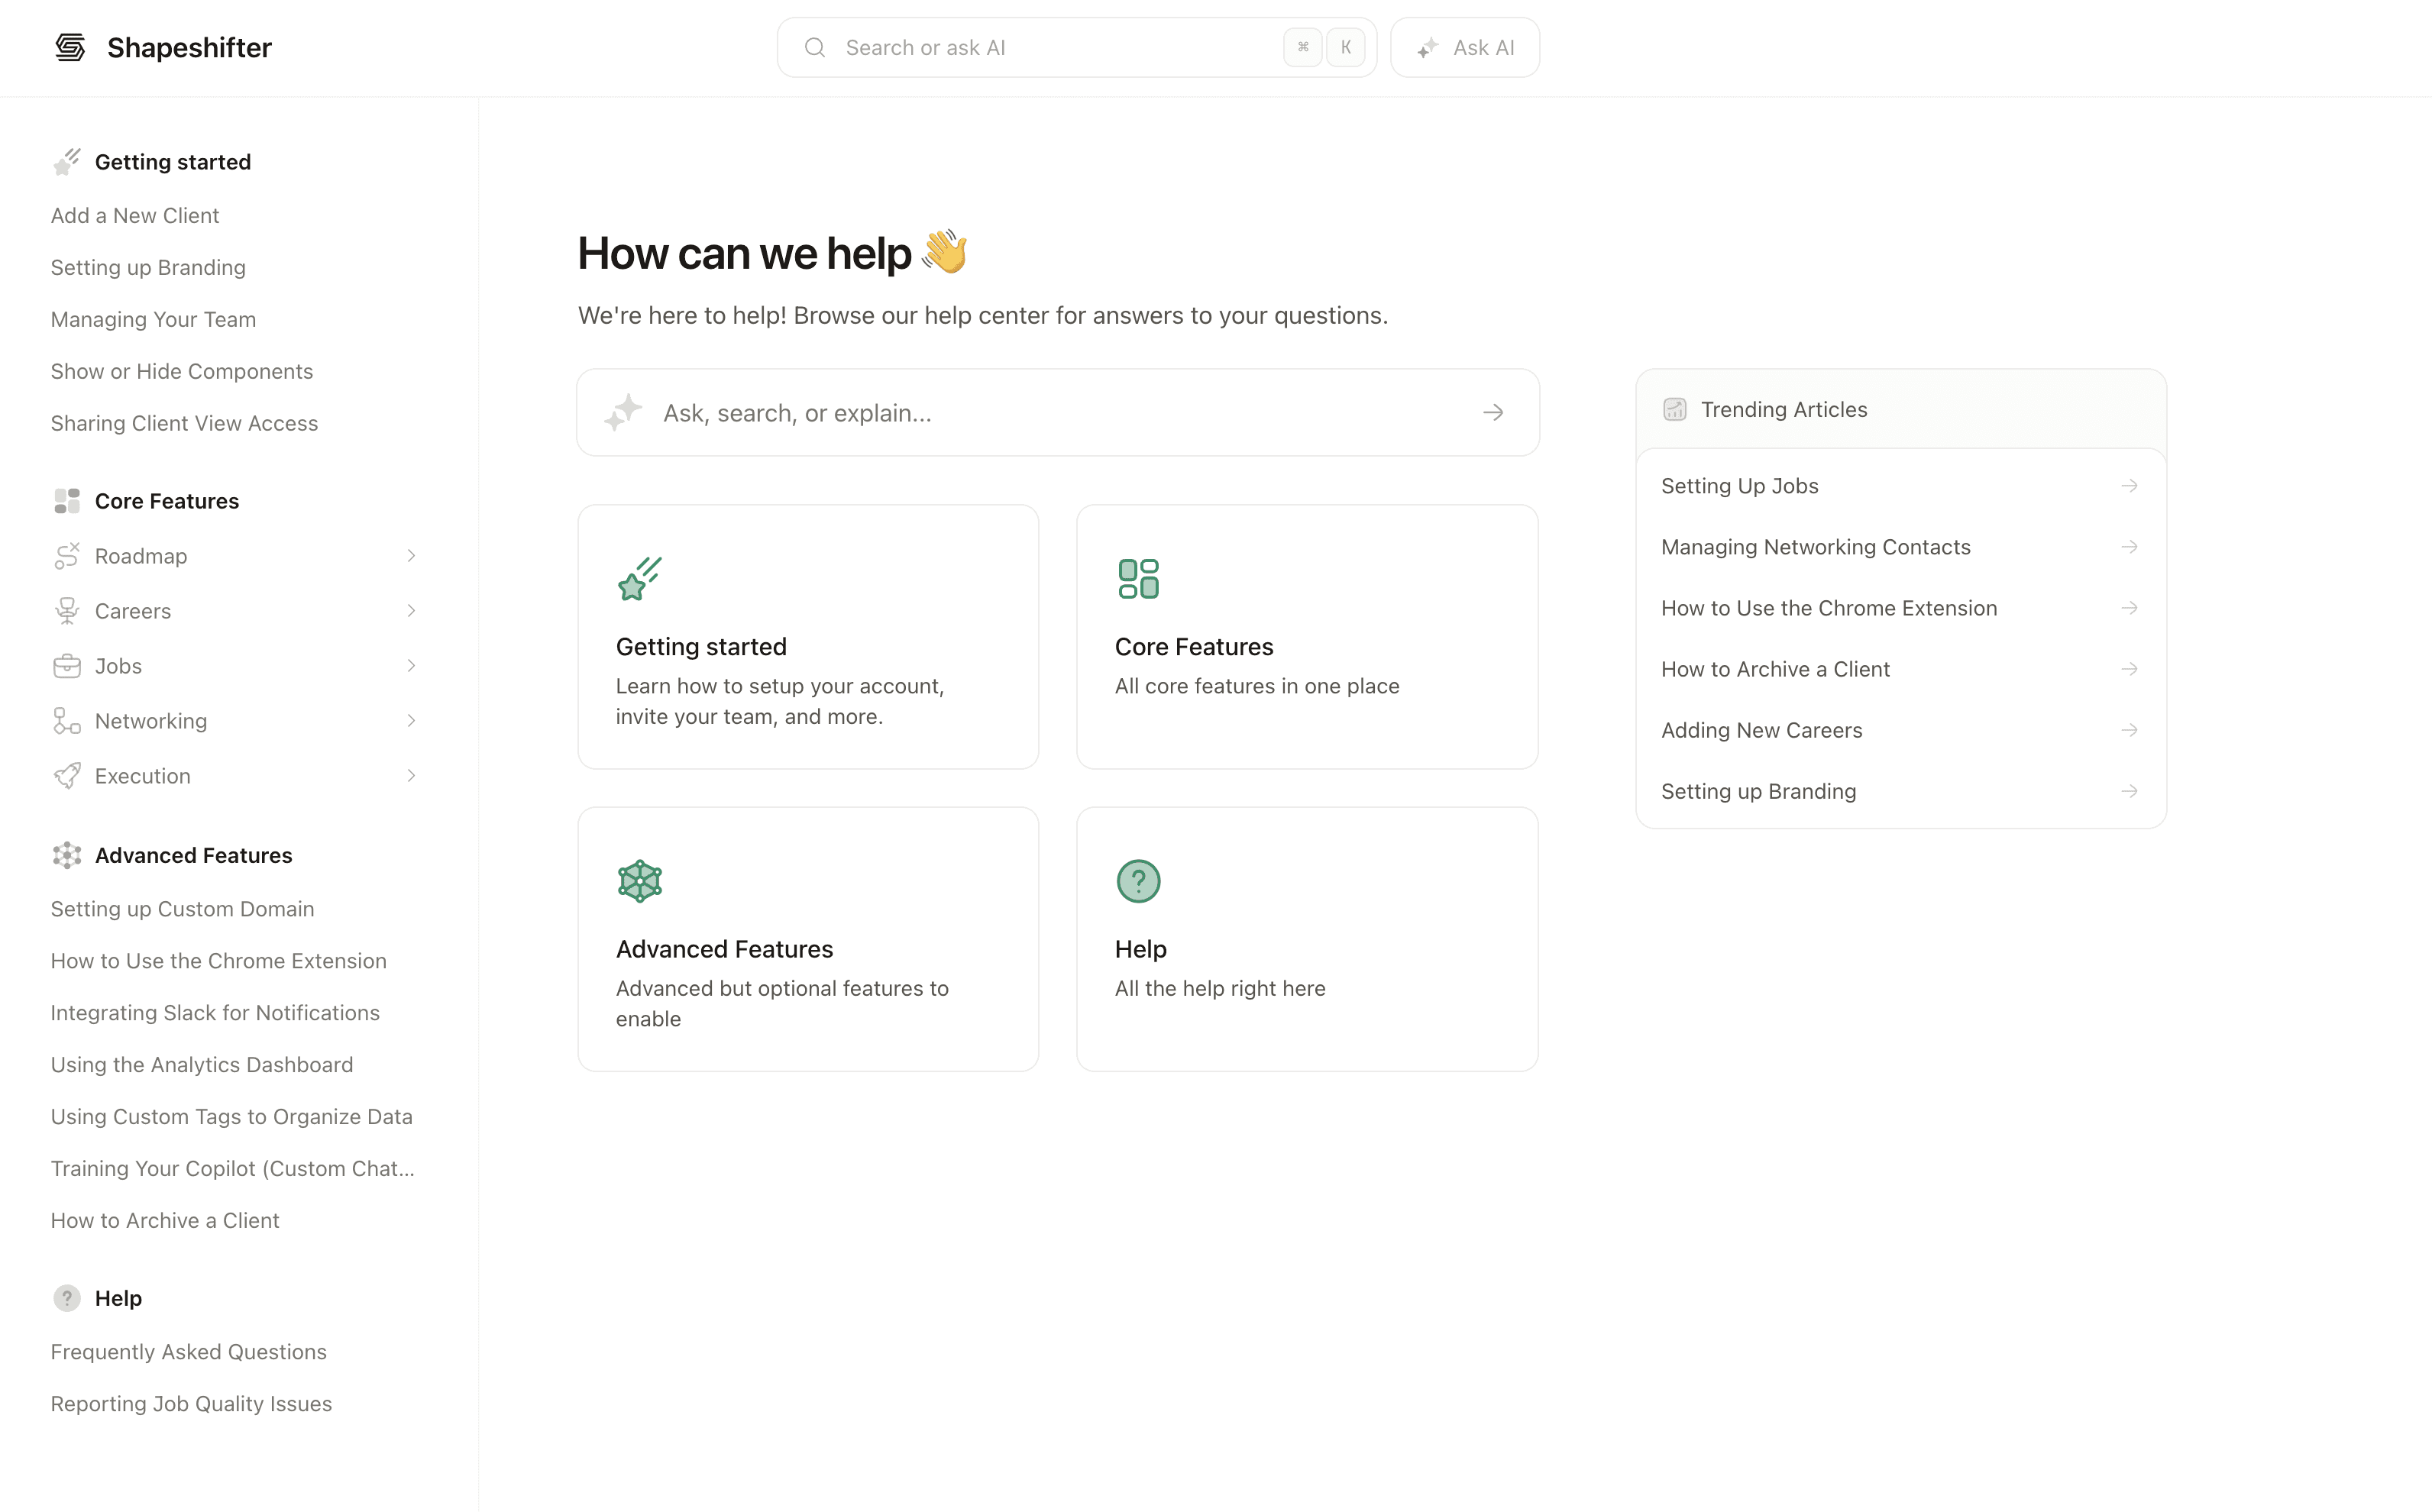The height and width of the screenshot is (1512, 2432).
Task: Focus the Ask, search, or explain field
Action: click(1050, 413)
